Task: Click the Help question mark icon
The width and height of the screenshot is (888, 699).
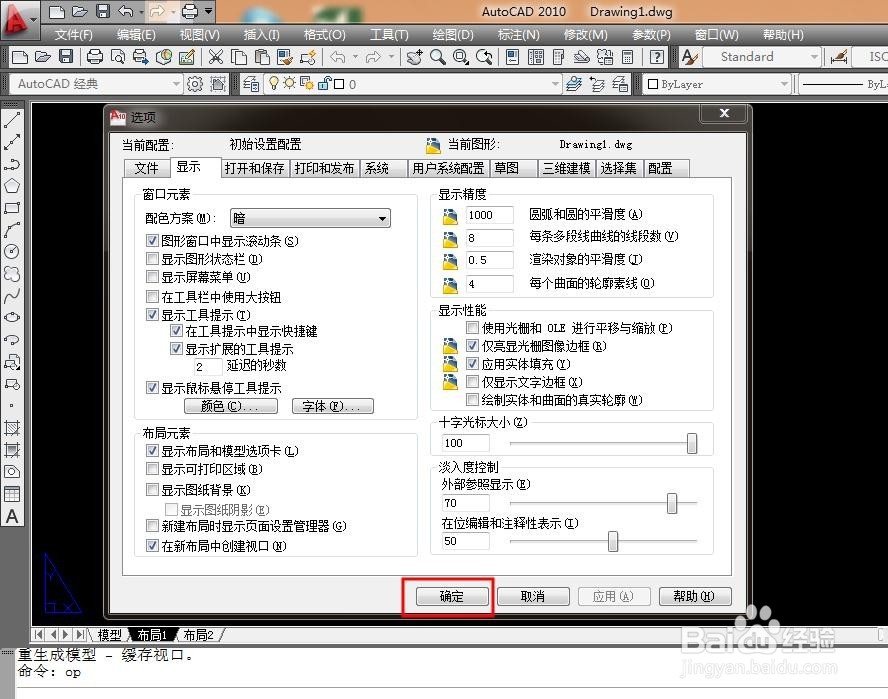Action: (656, 57)
